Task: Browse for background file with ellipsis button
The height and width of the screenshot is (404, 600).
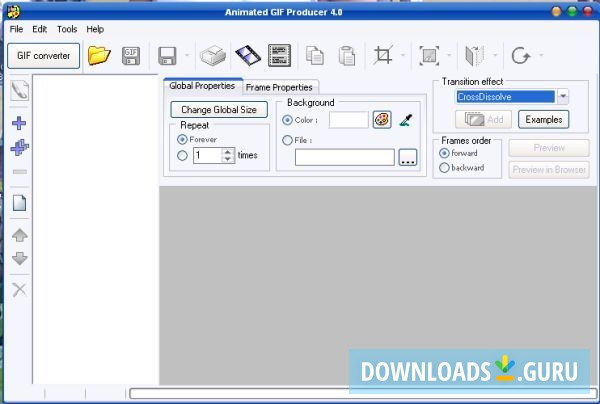Action: pyautogui.click(x=408, y=157)
